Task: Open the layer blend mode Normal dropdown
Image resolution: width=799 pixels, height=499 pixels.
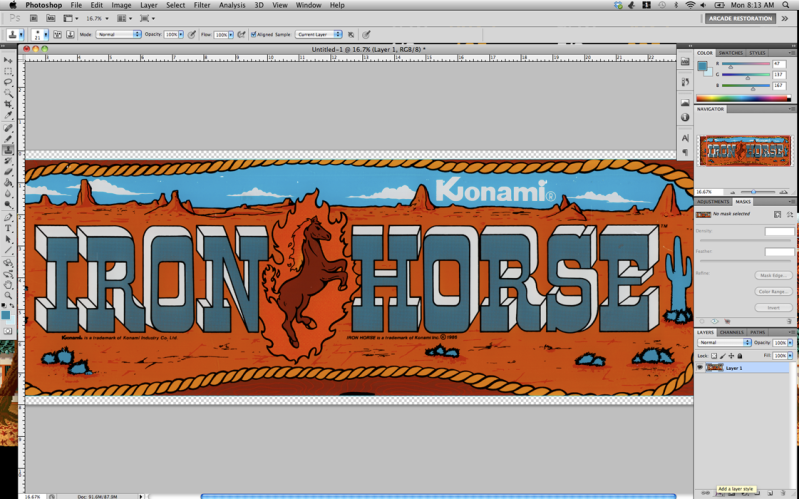Action: 724,343
